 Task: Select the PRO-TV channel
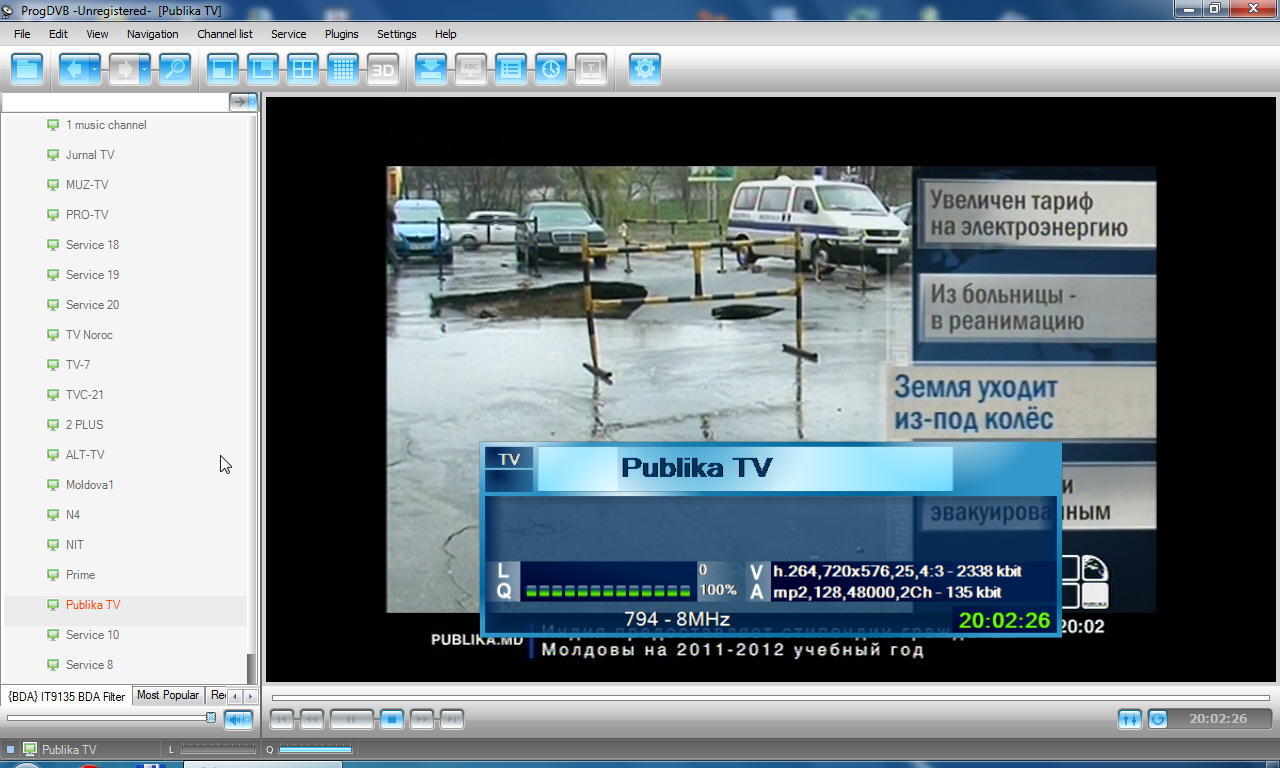pyautogui.click(x=87, y=215)
